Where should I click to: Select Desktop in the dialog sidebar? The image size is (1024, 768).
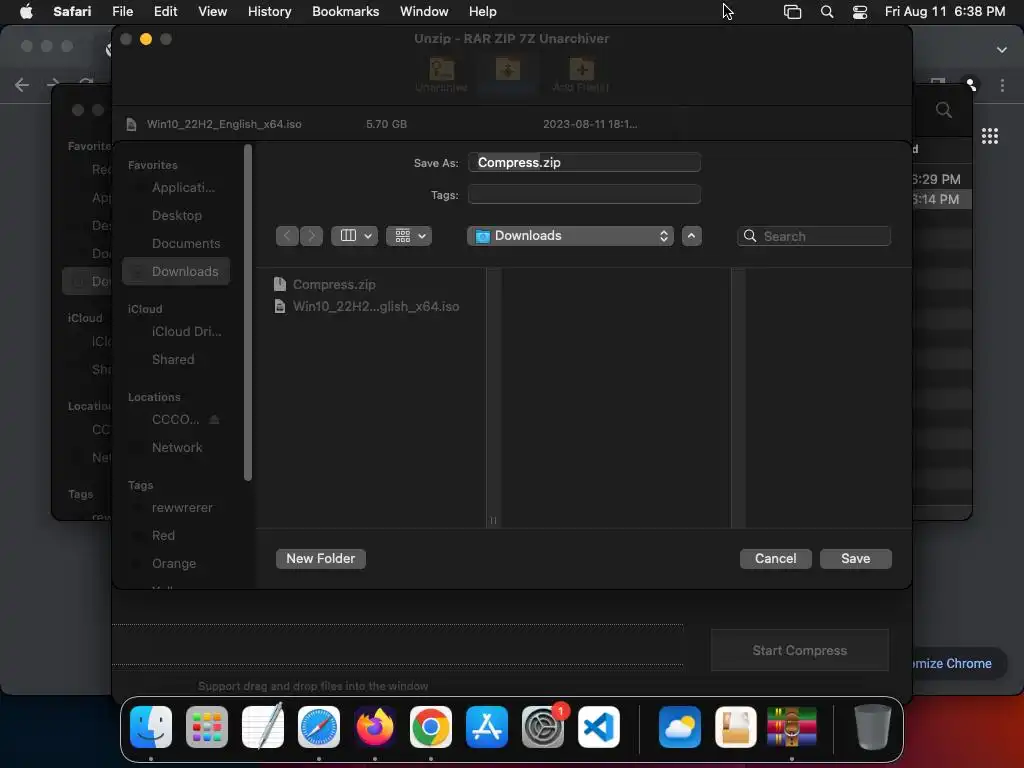tap(176, 216)
